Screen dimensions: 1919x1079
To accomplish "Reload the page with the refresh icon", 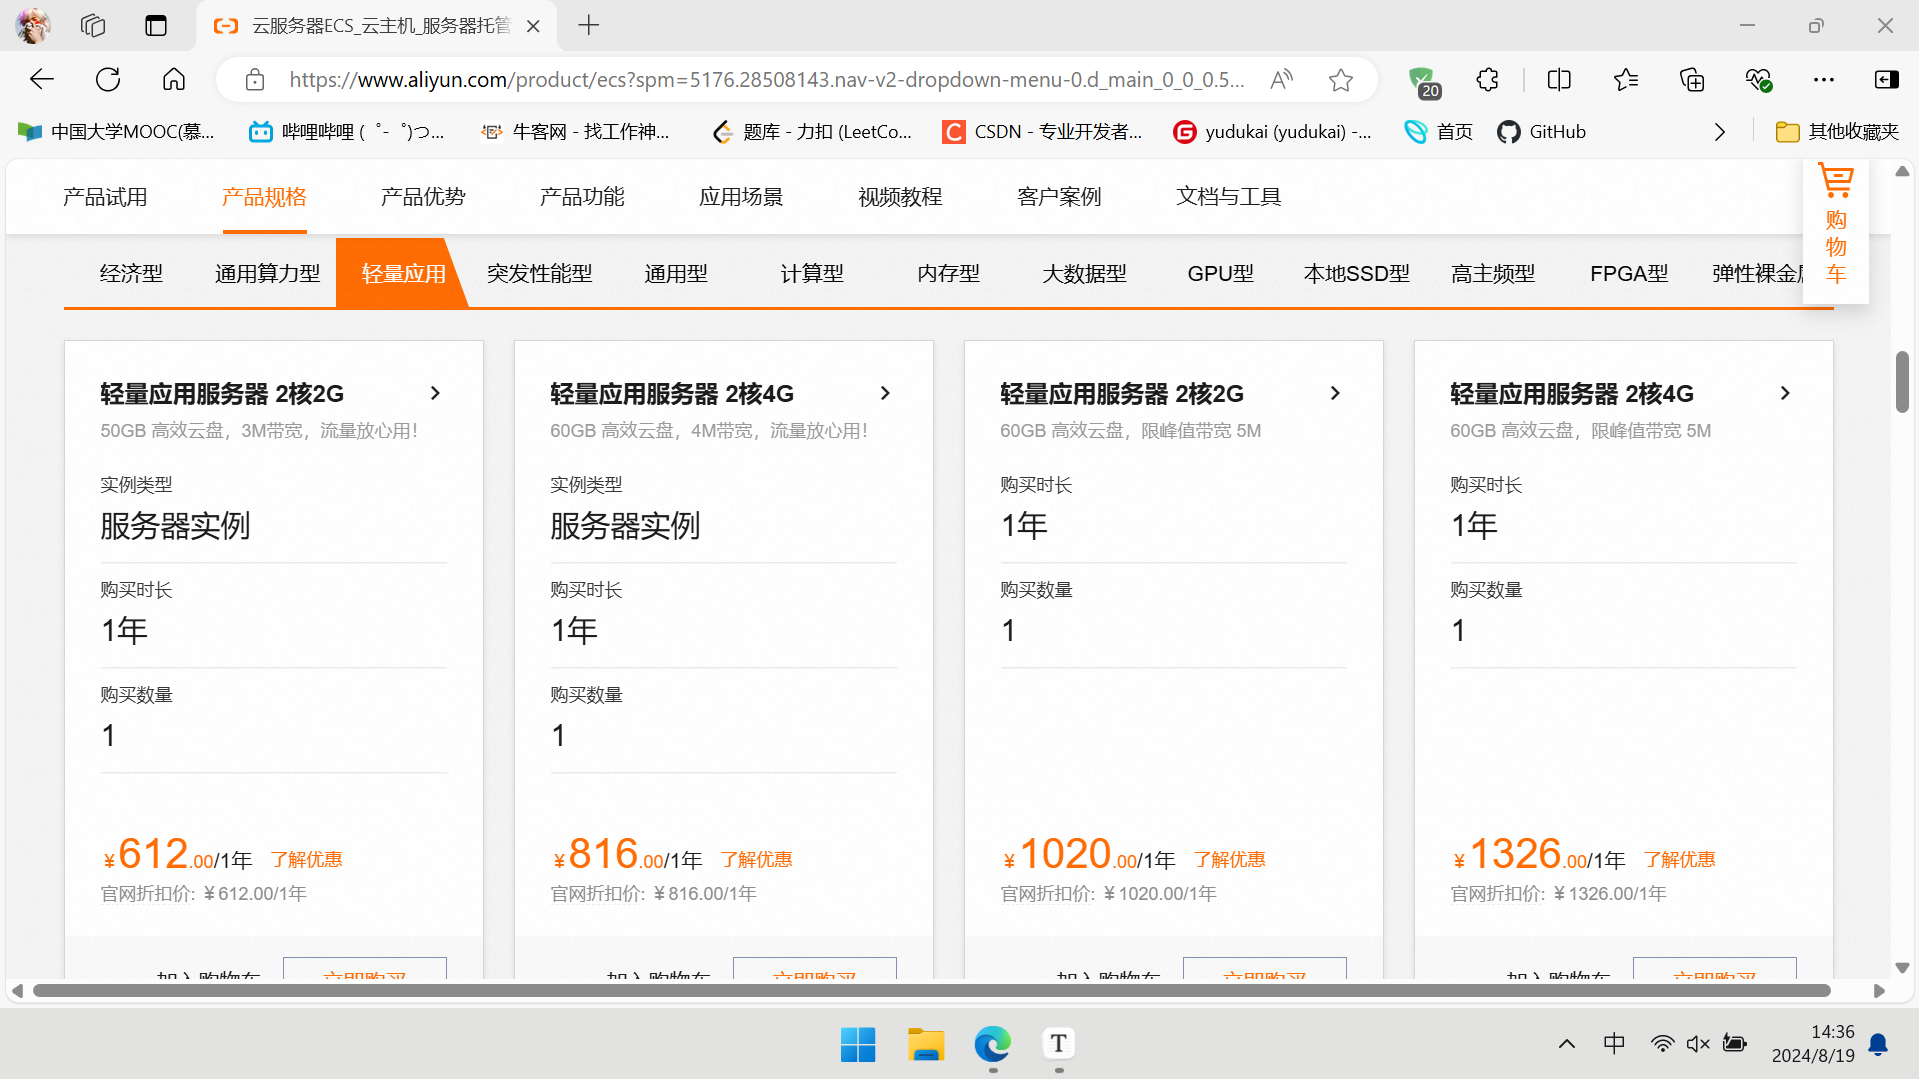I will point(108,80).
